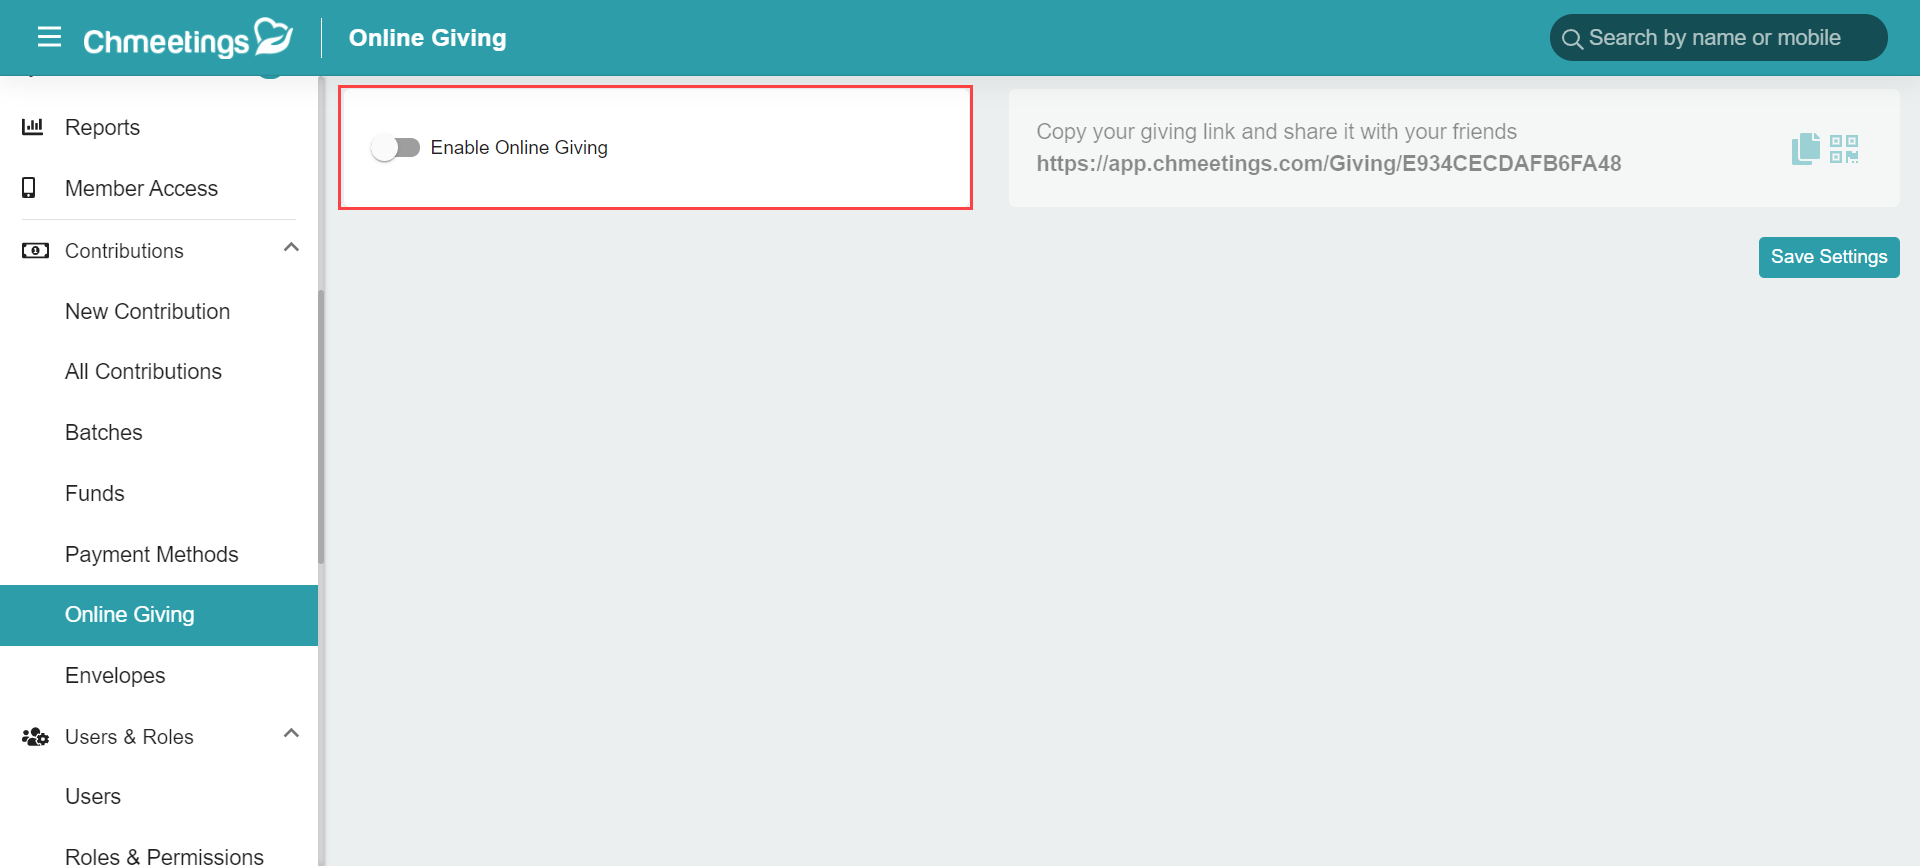The width and height of the screenshot is (1920, 866).
Task: Open Users page in sidebar
Action: [x=159, y=796]
